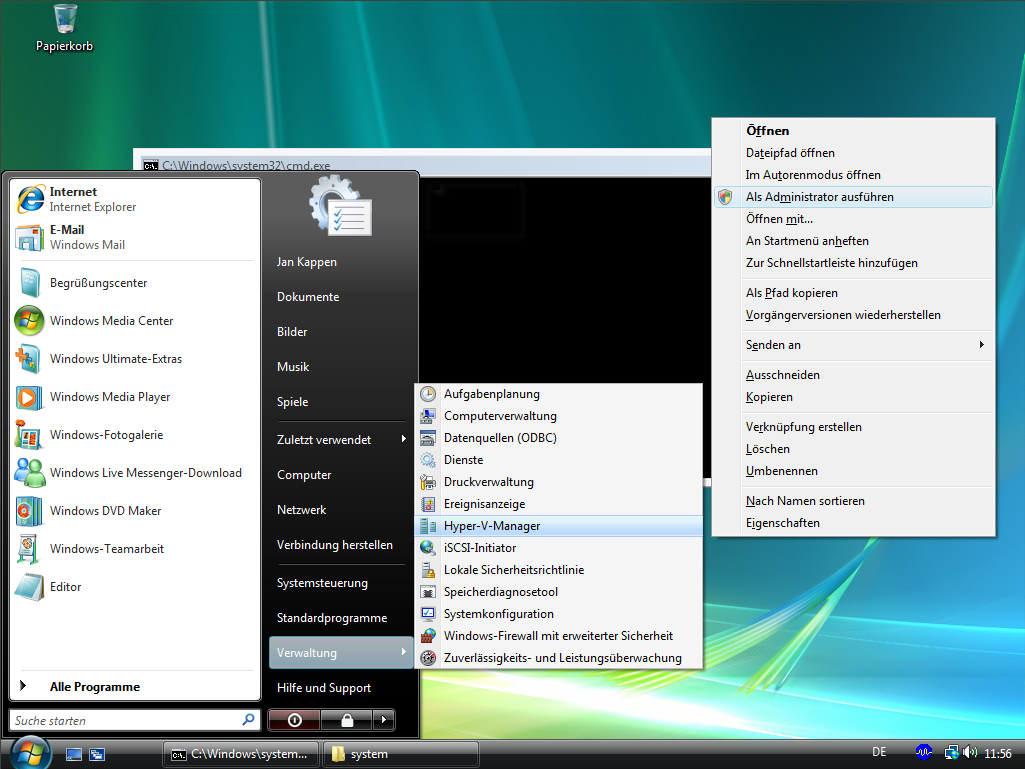Click the Druckverwaltung printer icon

(x=428, y=482)
